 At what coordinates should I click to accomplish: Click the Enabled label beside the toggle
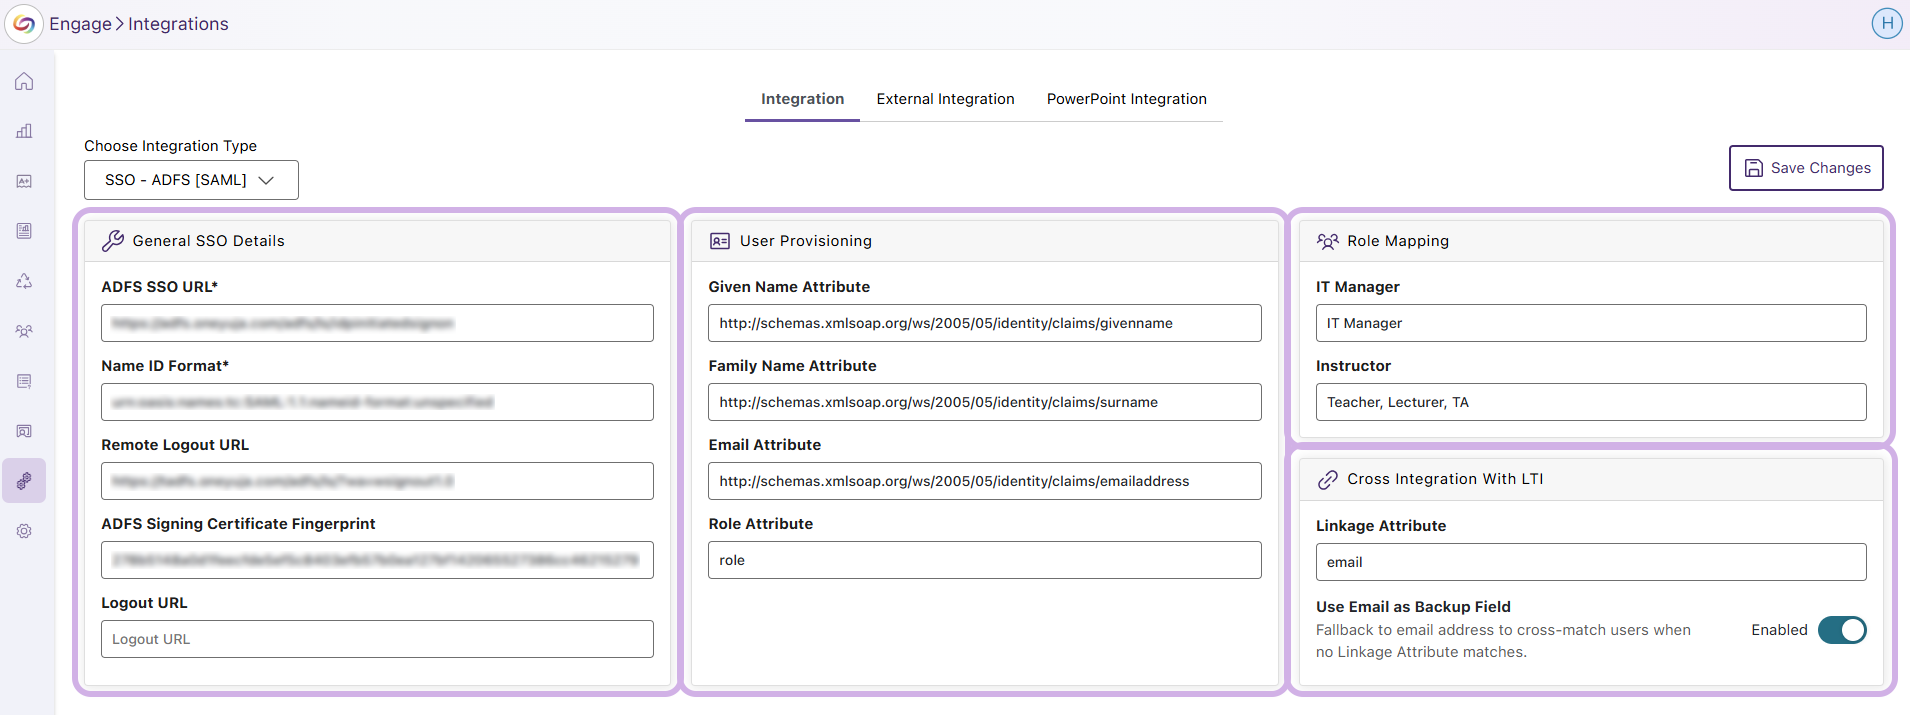[x=1779, y=630]
